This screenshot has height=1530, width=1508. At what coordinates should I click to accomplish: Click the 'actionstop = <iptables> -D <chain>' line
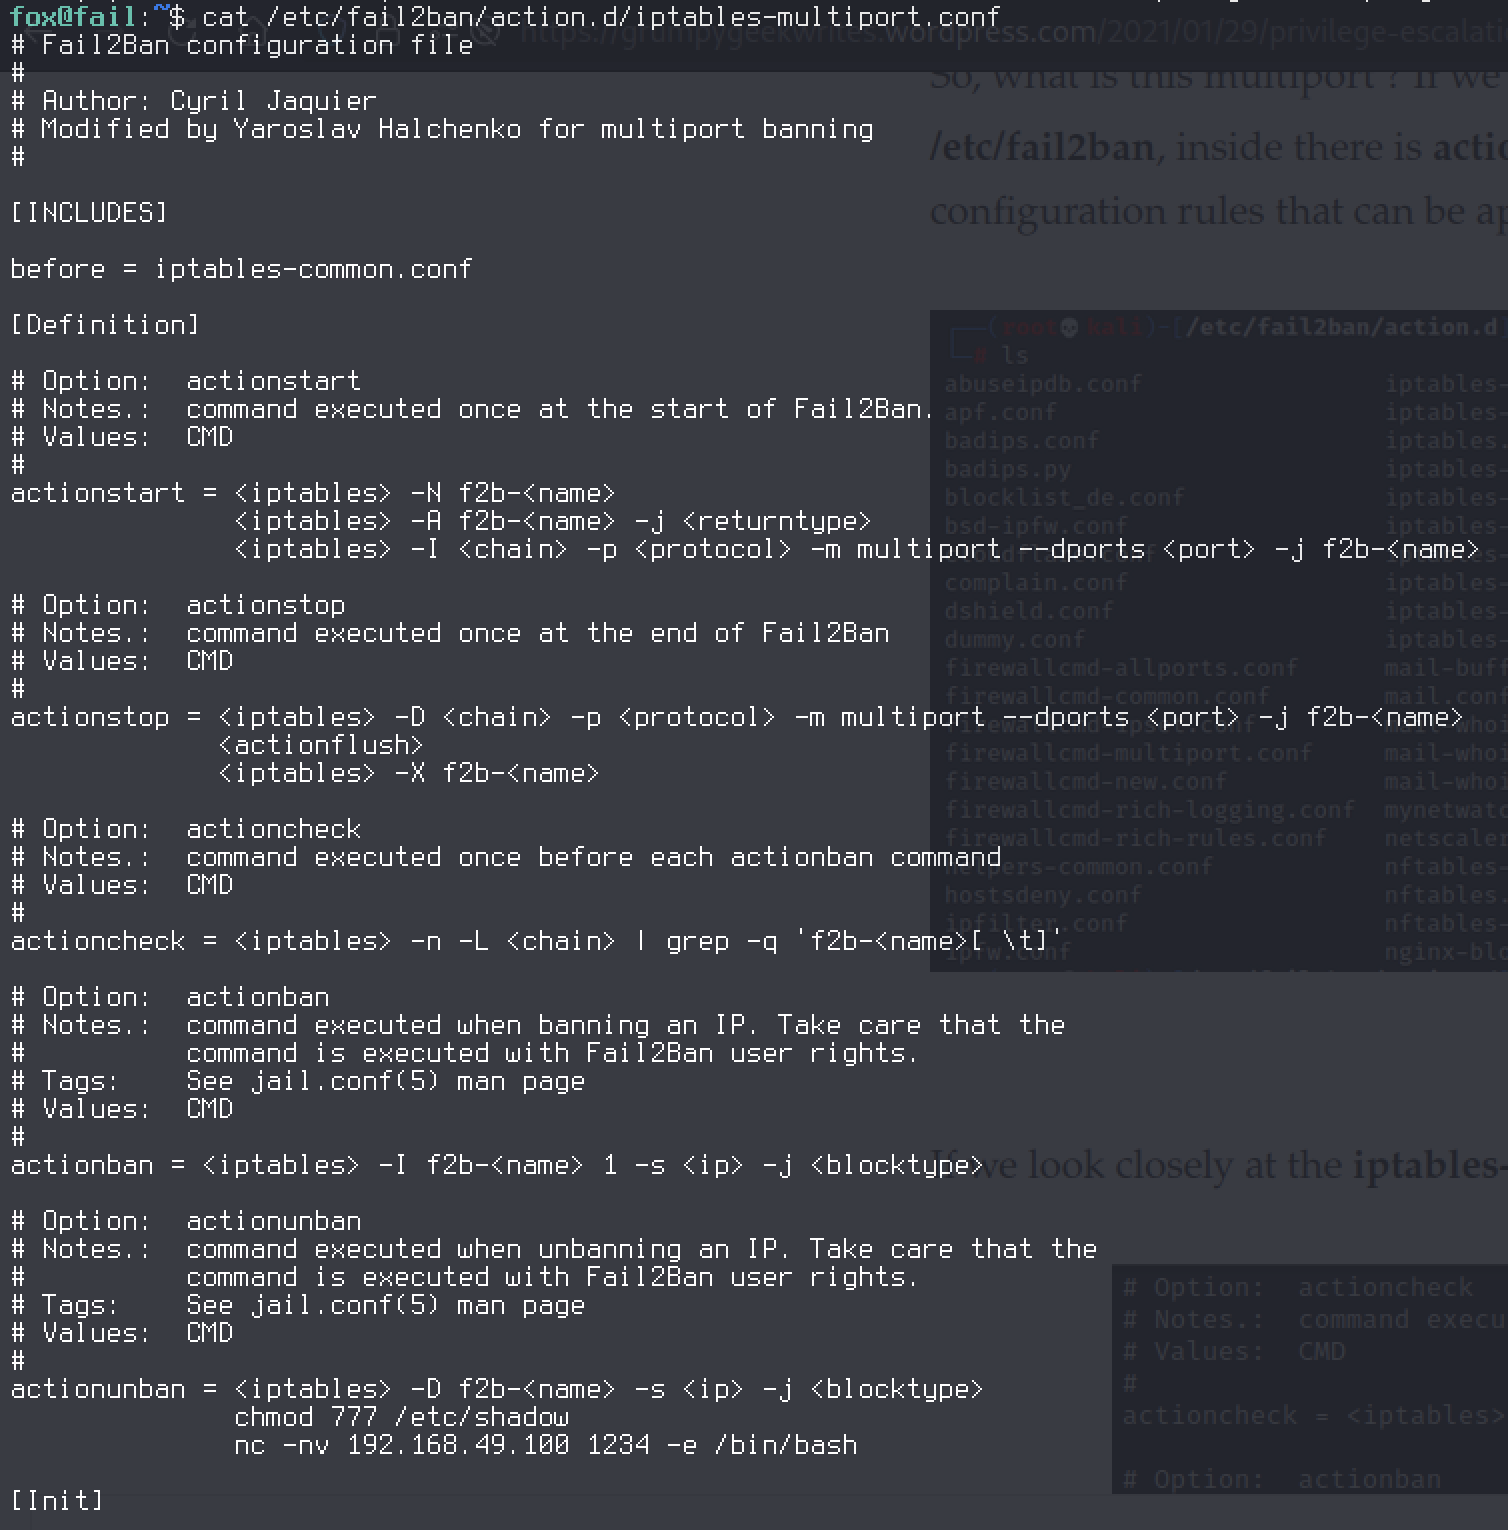[x=737, y=717]
